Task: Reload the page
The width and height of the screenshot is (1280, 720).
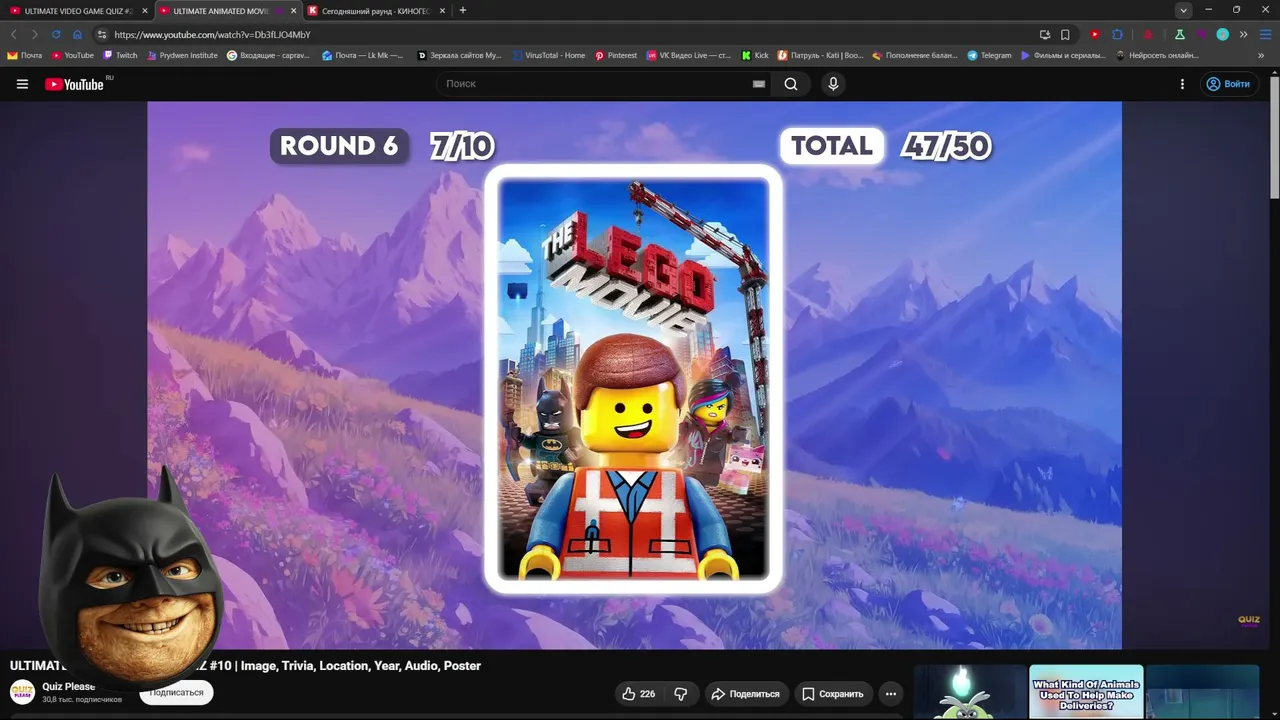Action: coord(56,34)
